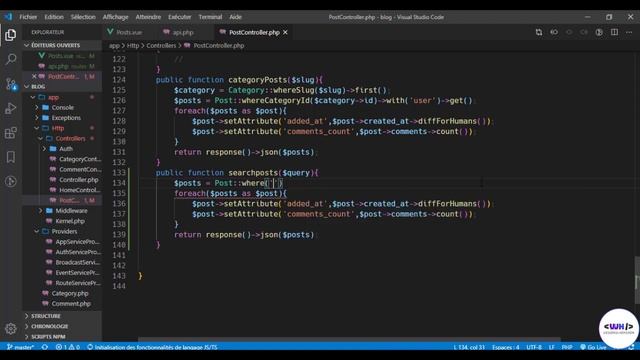Click the UTF-8 encoding indicator
This screenshot has width=640, height=360.
click(x=534, y=347)
